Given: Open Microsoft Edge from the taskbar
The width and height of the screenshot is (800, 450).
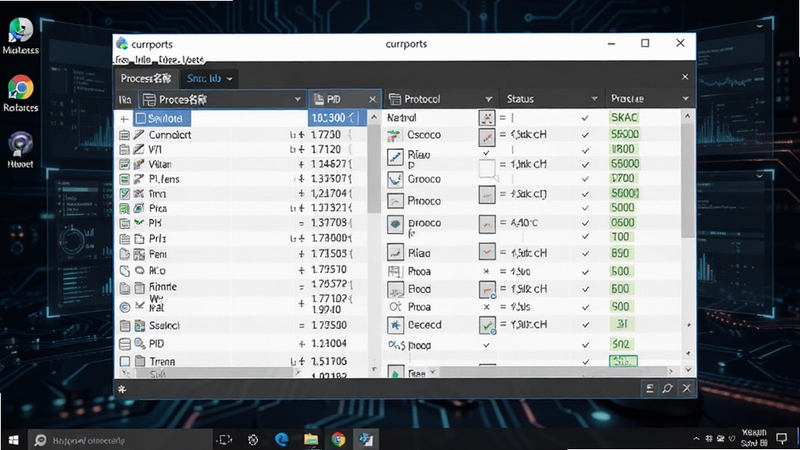Looking at the screenshot, I should 281,439.
